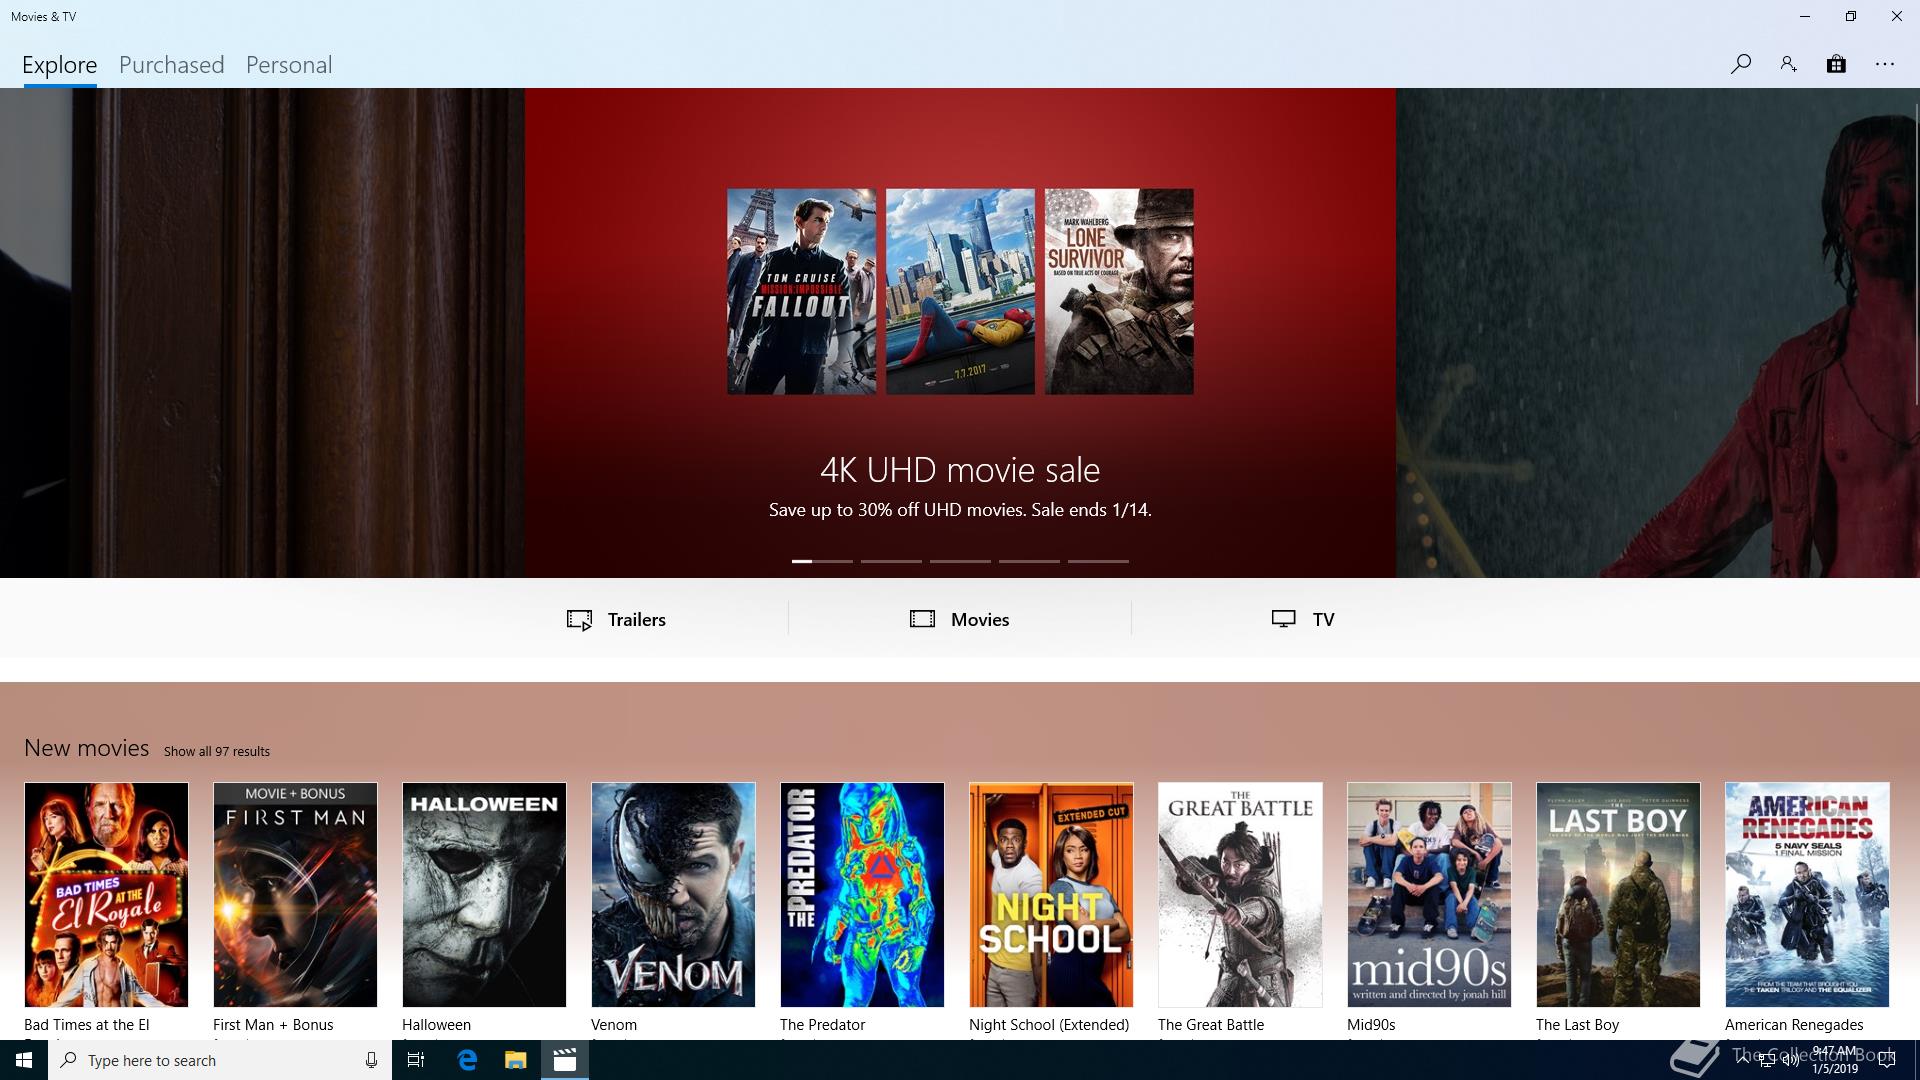Click the Movies film strip icon
Viewport: 1920px width, 1080px height.
click(922, 619)
